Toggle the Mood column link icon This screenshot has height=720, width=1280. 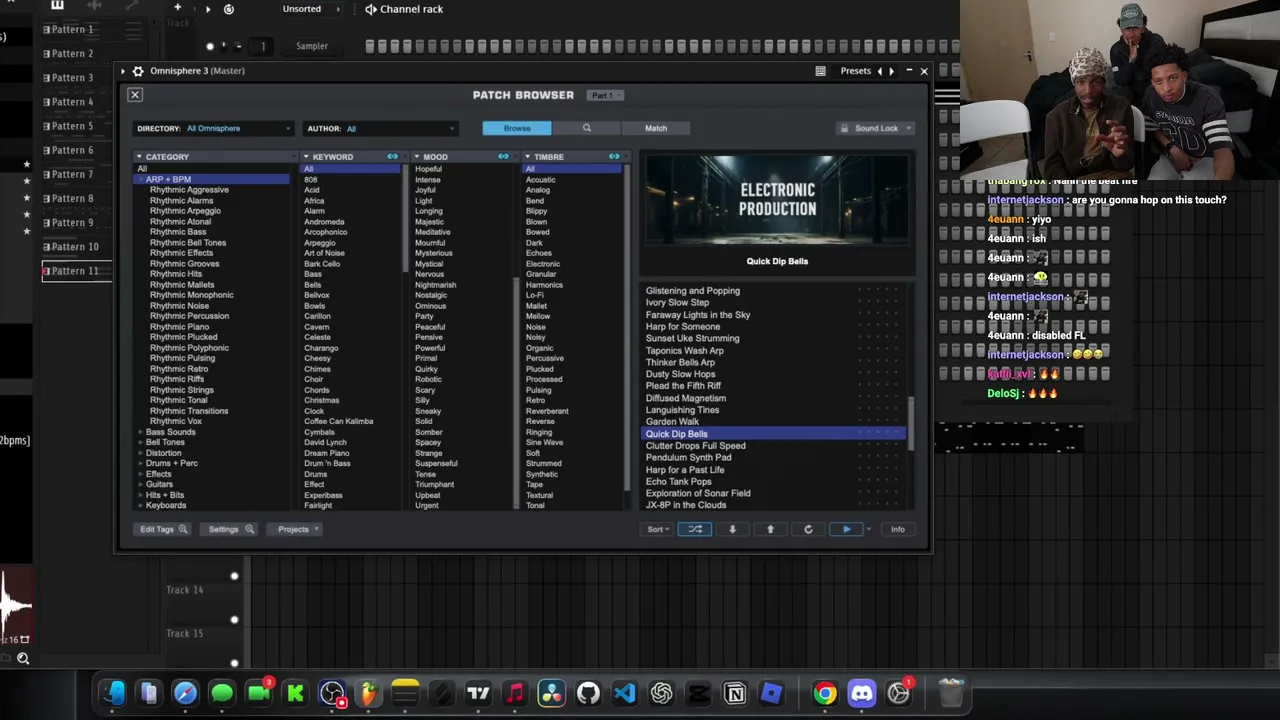(503, 157)
